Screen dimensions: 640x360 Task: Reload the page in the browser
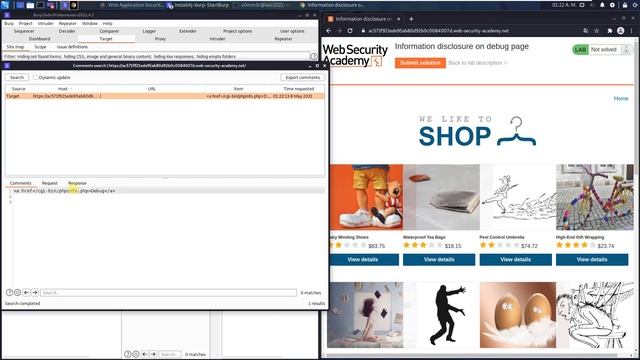(350, 31)
